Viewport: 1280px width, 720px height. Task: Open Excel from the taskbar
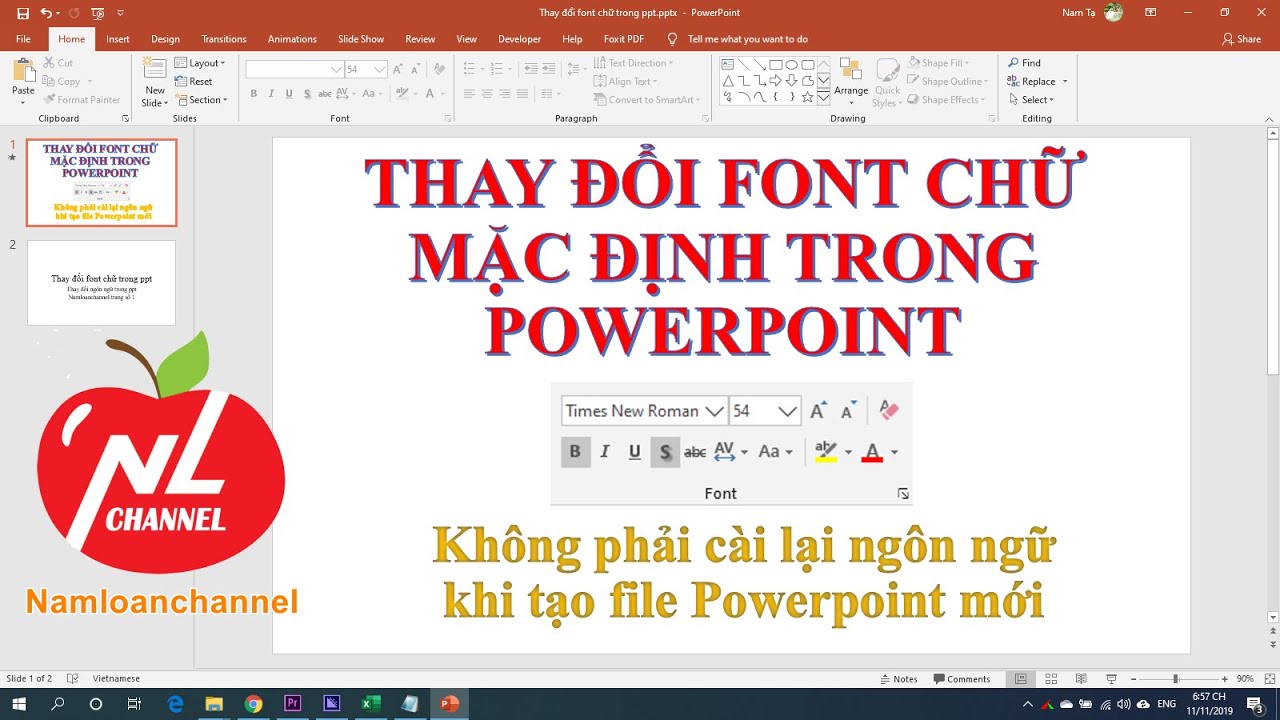[370, 704]
